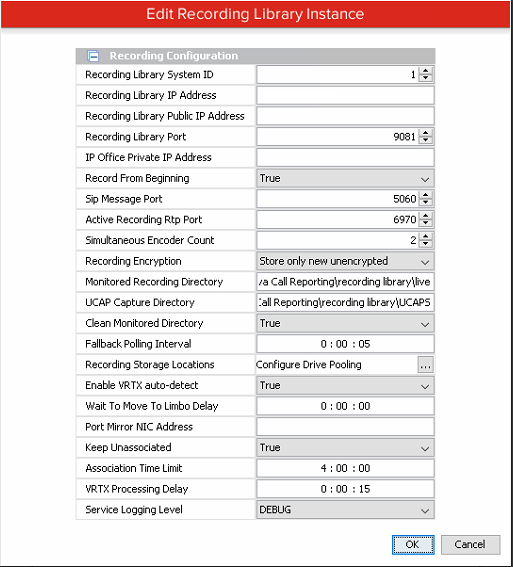Click the UCAP Capture Directory path field
Image resolution: width=513 pixels, height=567 pixels.
click(345, 303)
